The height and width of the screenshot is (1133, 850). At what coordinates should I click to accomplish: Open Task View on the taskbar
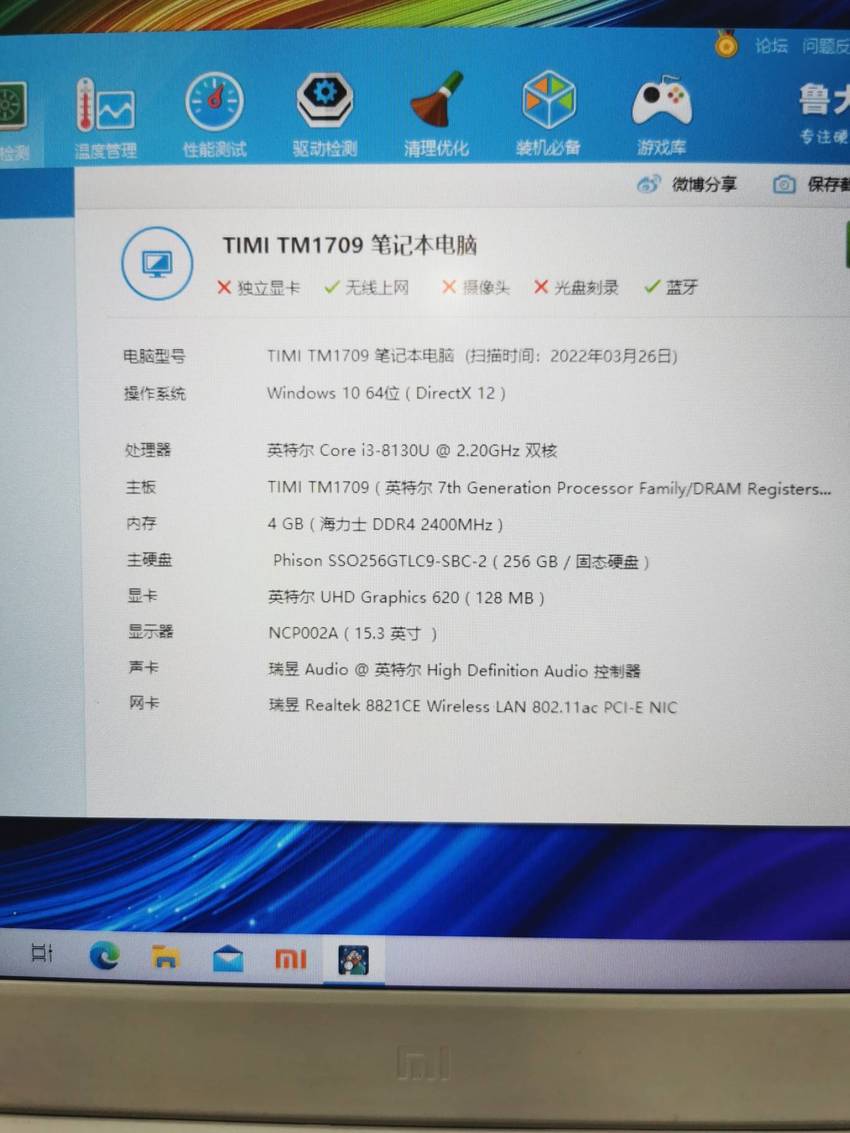(x=42, y=953)
